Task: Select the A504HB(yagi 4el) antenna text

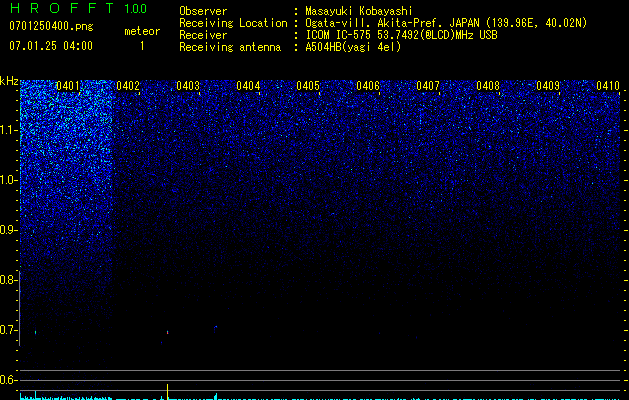Action: pos(353,47)
